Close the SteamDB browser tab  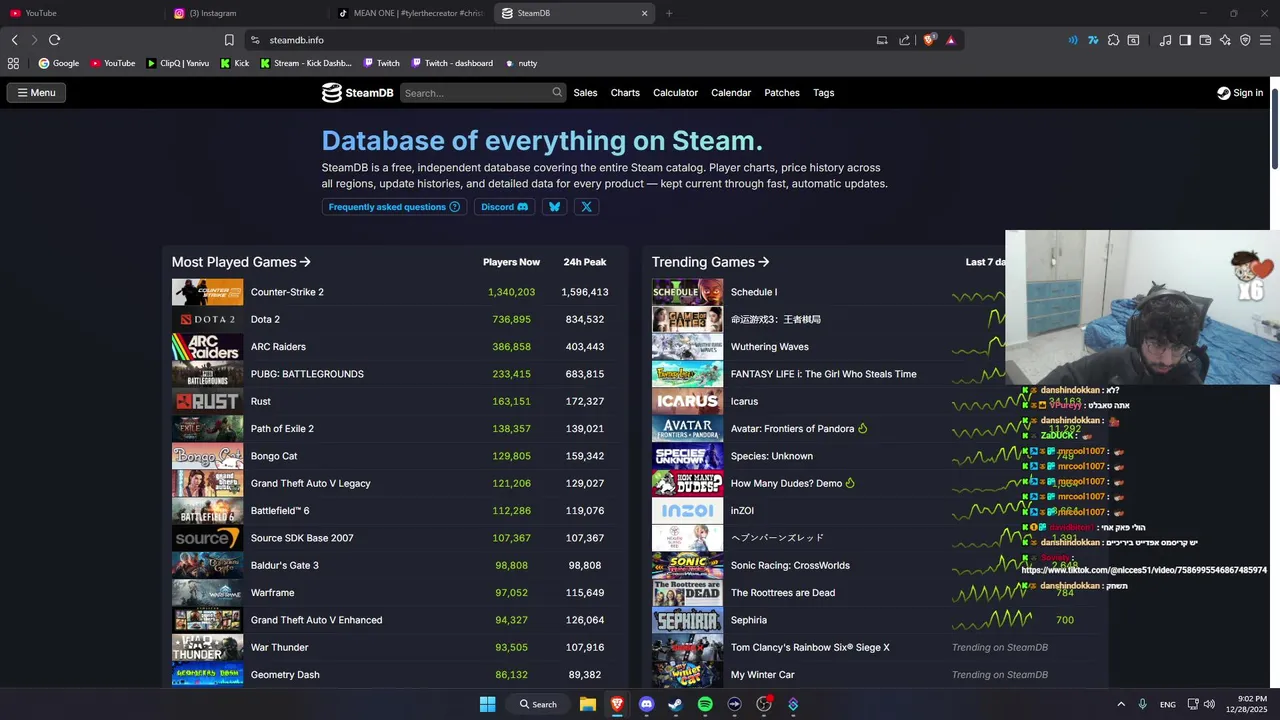pos(645,13)
